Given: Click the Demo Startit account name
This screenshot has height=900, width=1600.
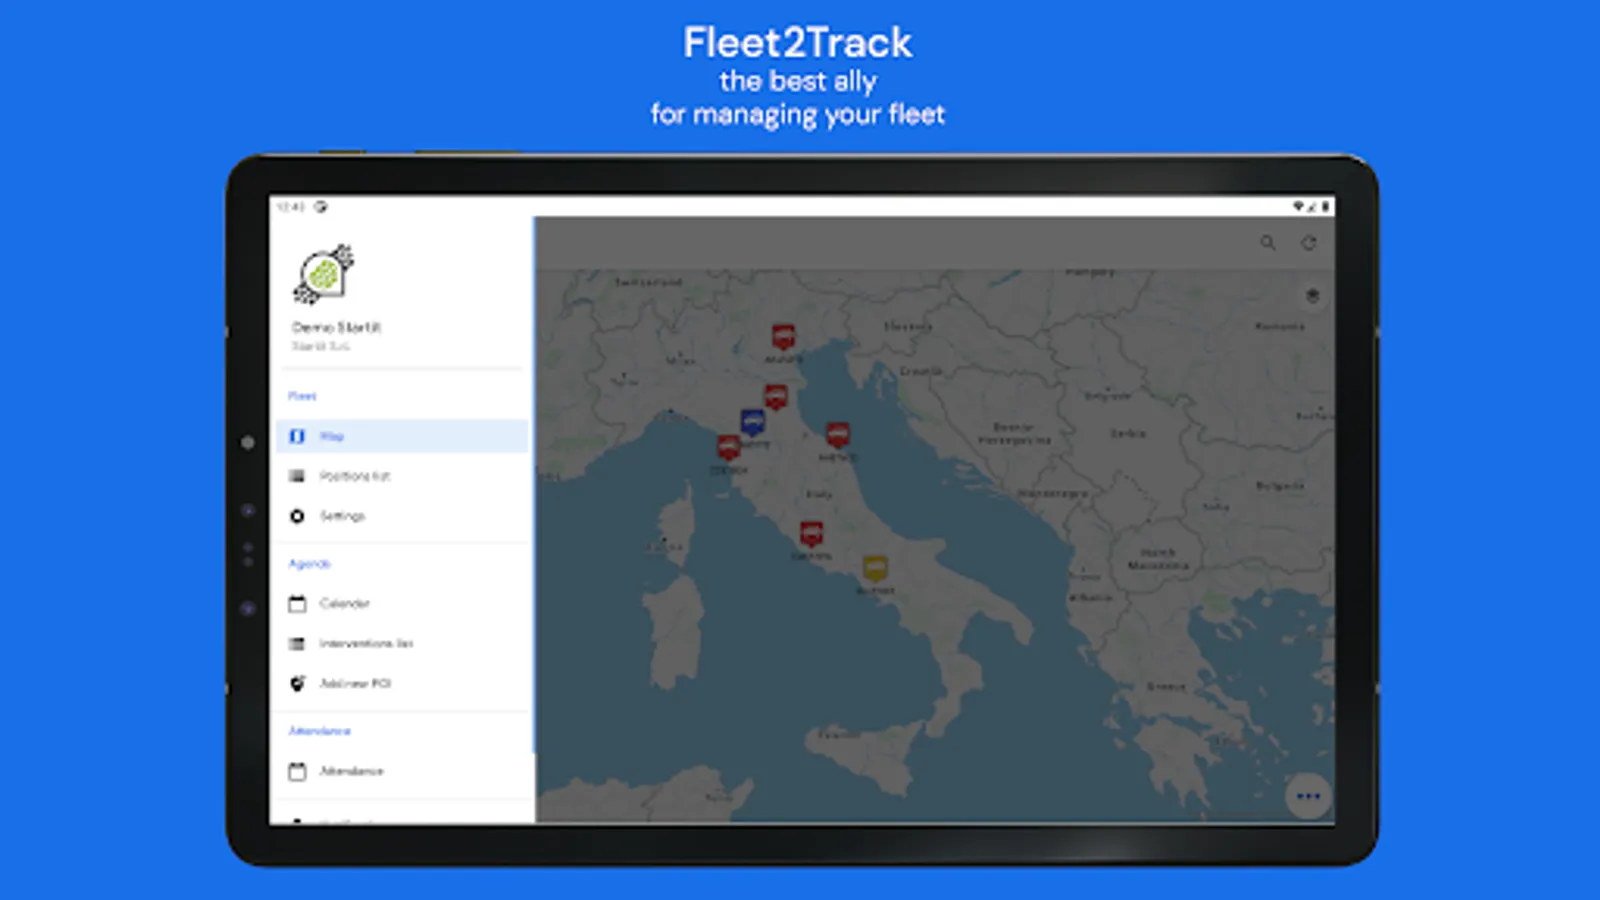Looking at the screenshot, I should click(336, 327).
